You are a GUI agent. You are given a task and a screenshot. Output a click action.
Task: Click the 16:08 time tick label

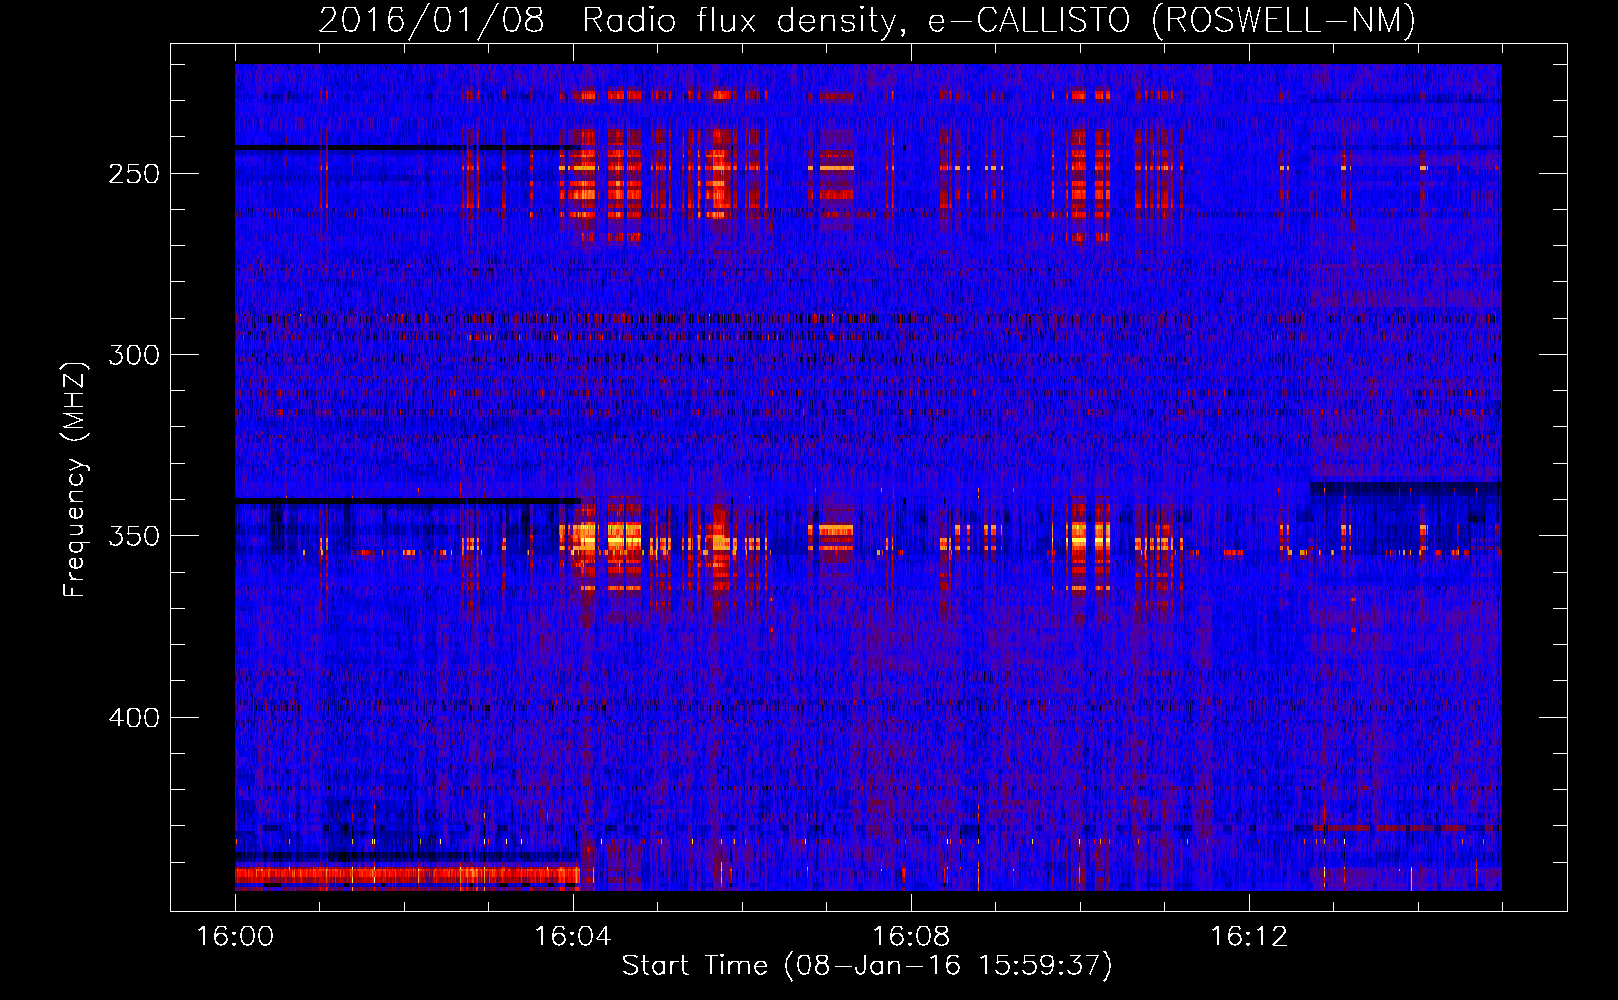pyautogui.click(x=911, y=936)
